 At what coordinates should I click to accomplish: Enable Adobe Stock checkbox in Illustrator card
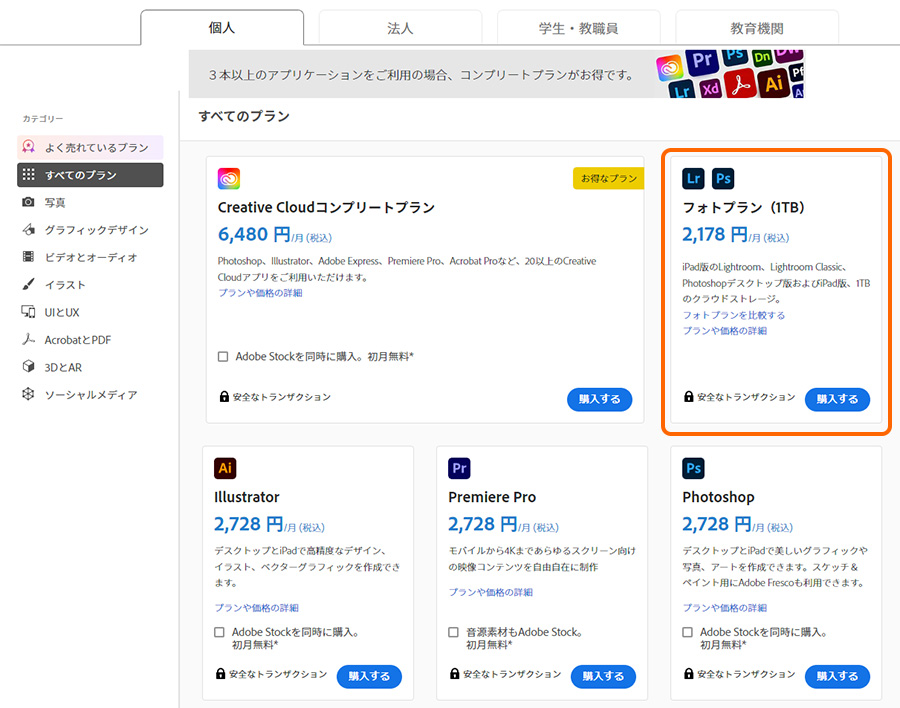point(219,632)
